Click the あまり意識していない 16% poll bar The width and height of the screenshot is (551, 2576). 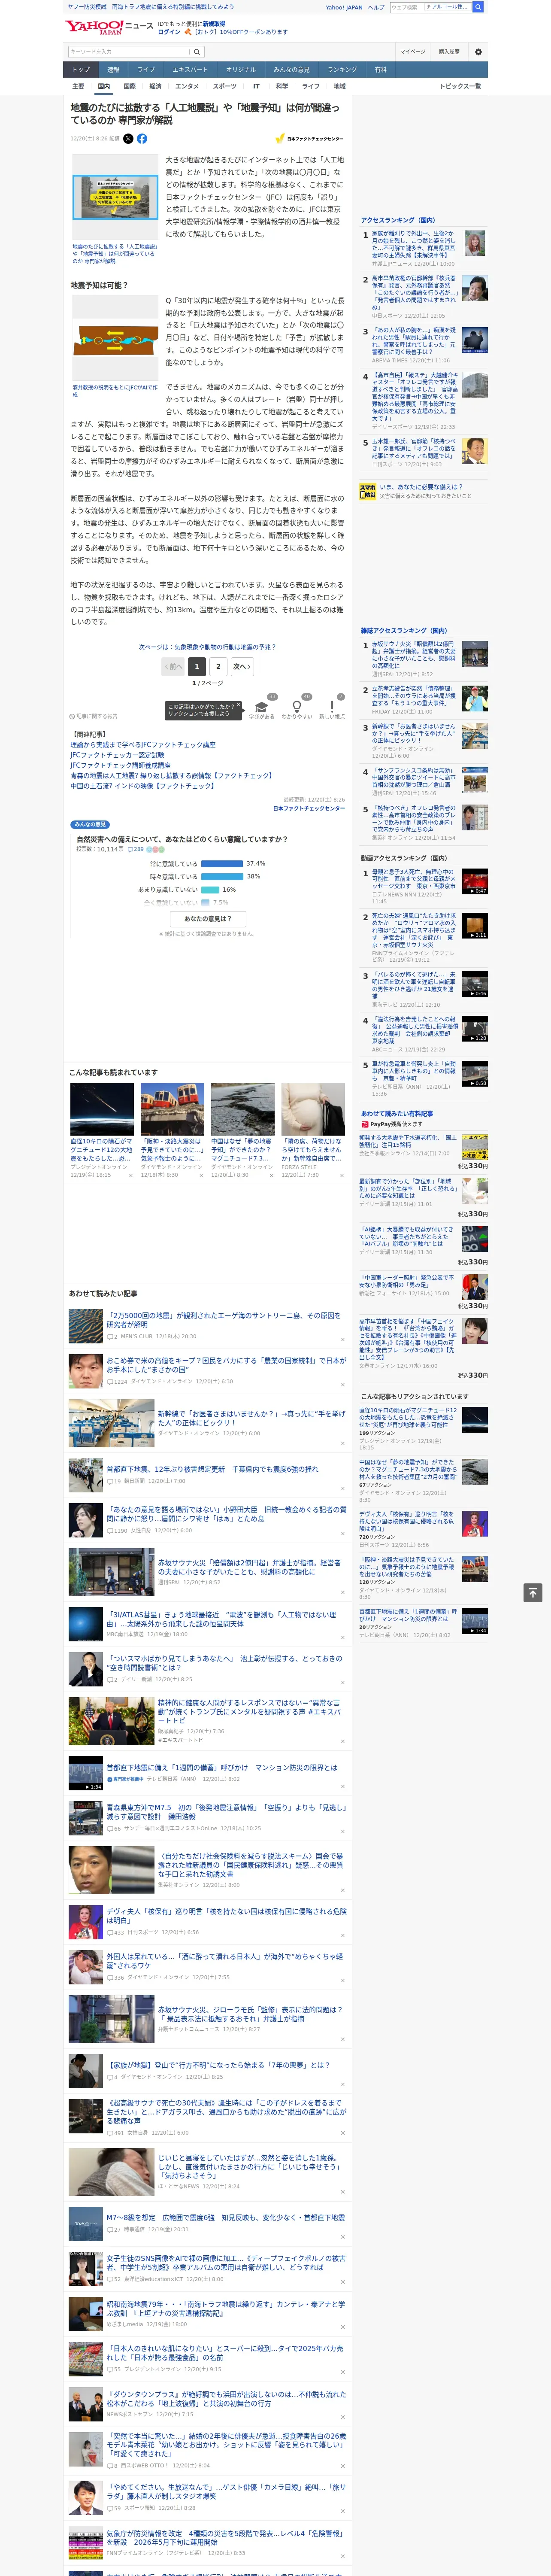(210, 889)
